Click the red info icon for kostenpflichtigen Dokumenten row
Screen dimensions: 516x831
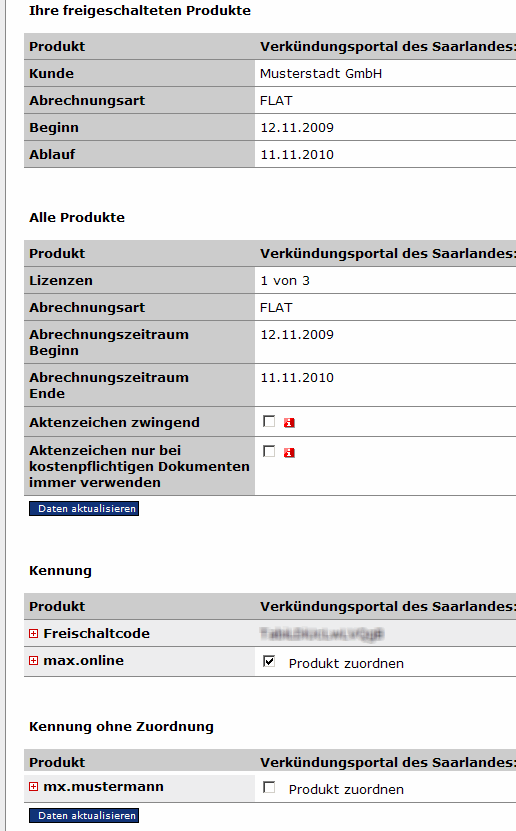click(289, 453)
